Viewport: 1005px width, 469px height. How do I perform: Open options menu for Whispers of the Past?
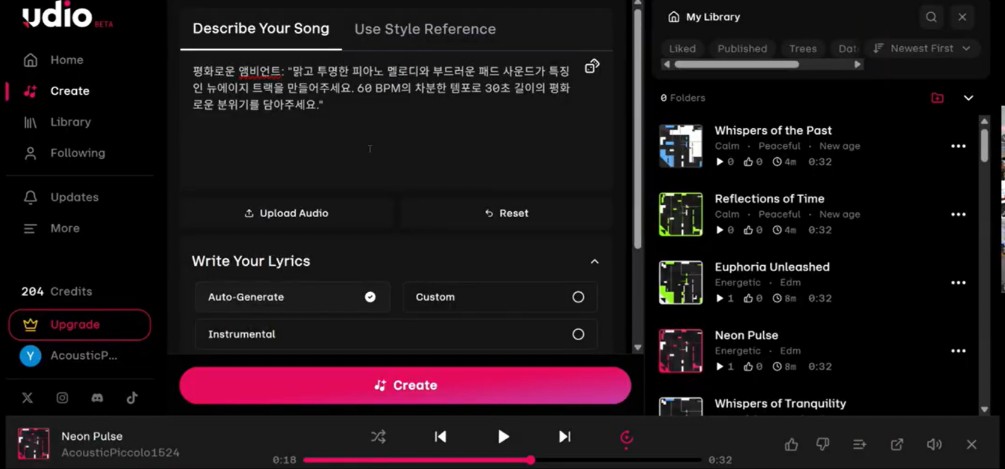click(958, 146)
